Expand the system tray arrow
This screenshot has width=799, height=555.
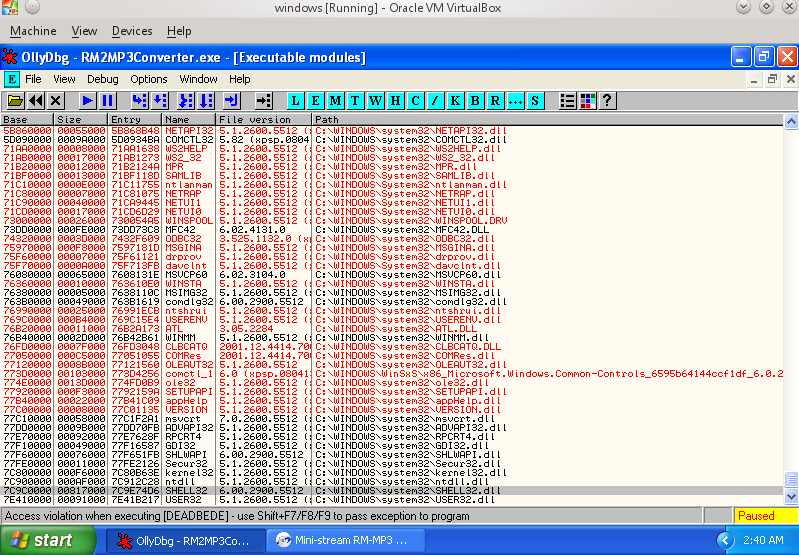click(x=725, y=540)
